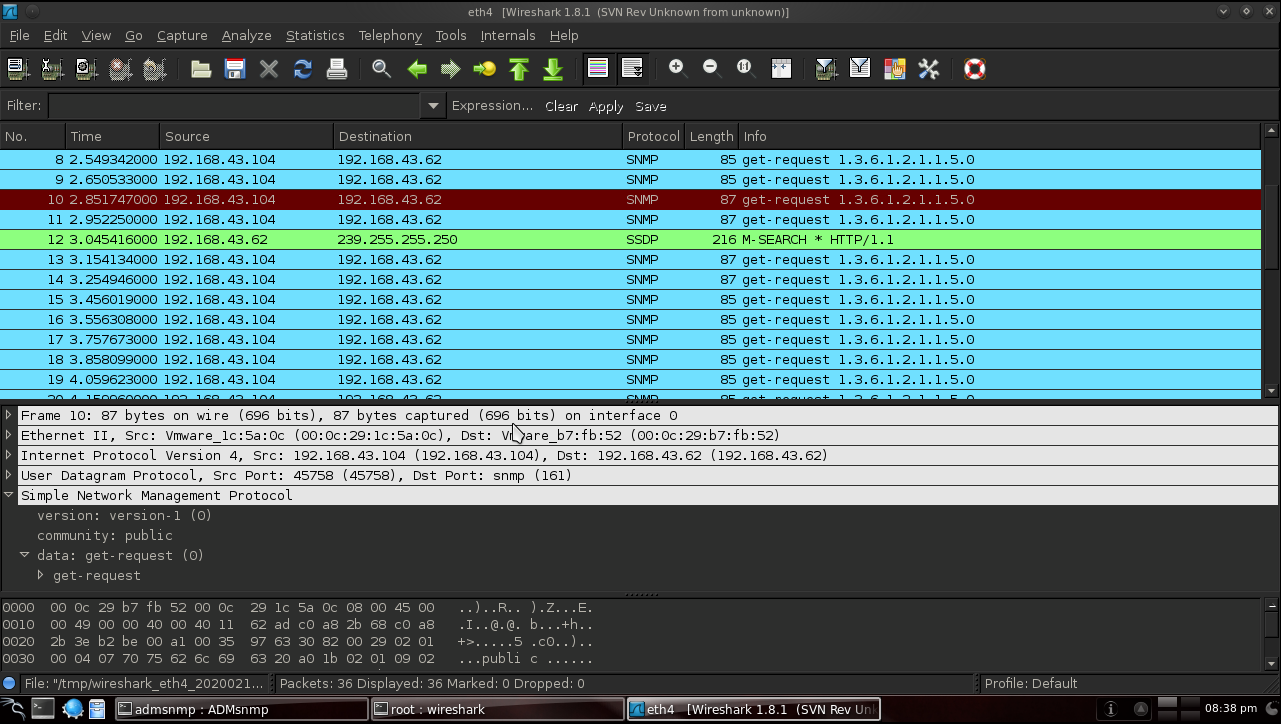Expand the nested get-request node
The width and height of the screenshot is (1281, 724).
click(41, 575)
